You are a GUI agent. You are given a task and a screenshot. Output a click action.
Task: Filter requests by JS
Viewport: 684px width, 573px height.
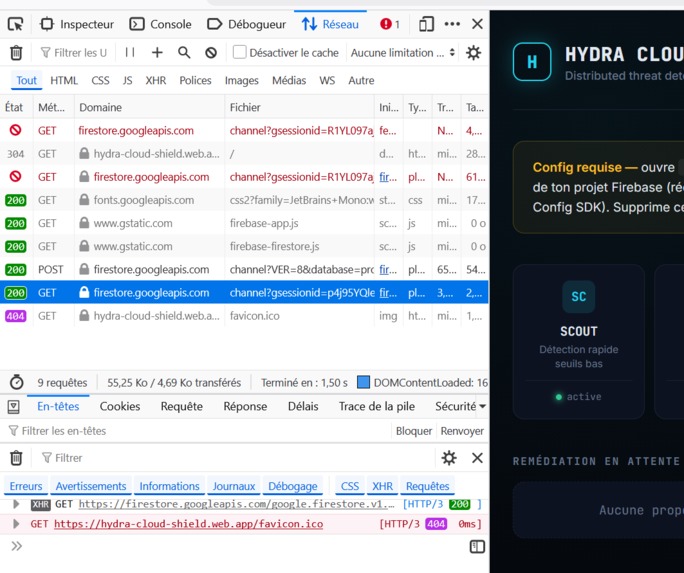pos(127,80)
